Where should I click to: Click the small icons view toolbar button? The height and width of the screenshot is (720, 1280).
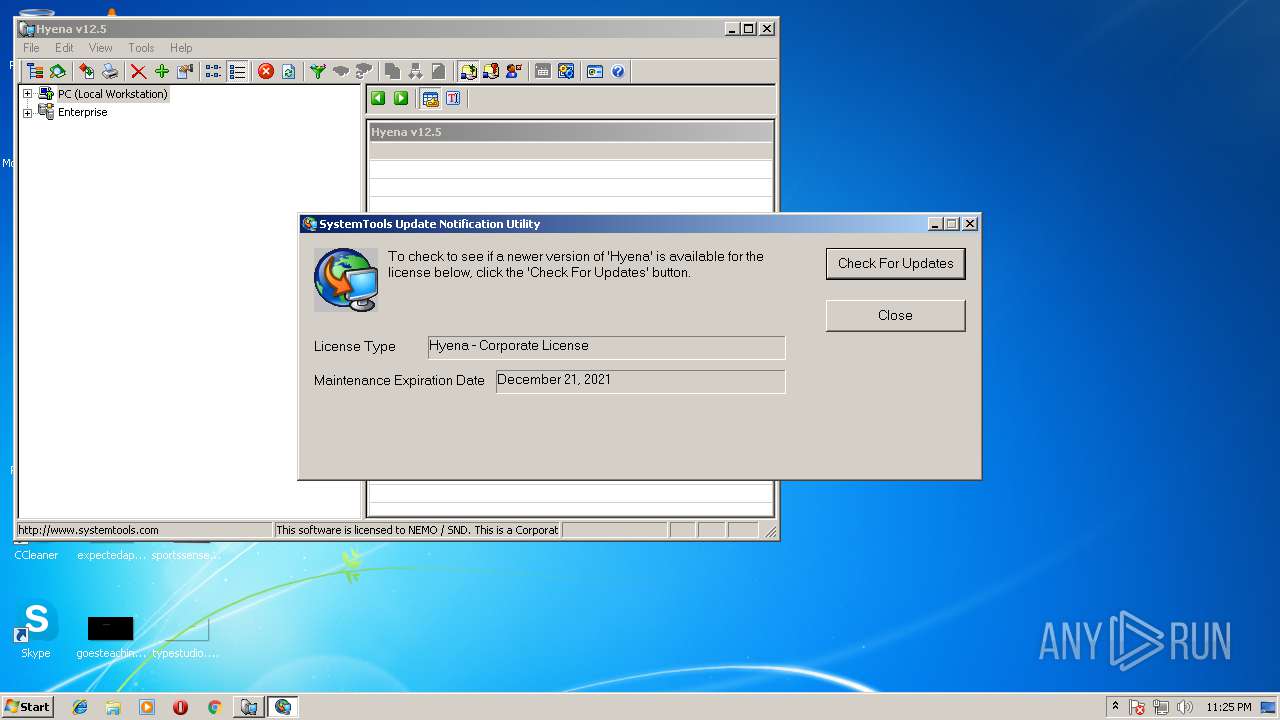click(213, 71)
